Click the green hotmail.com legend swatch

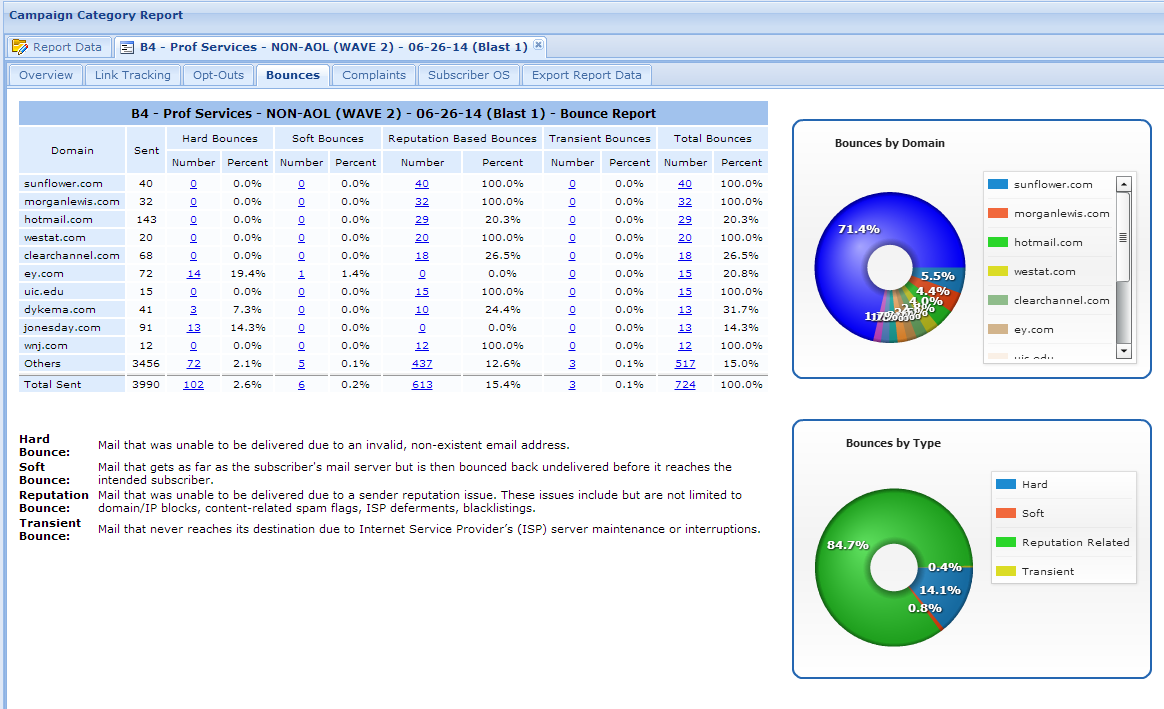[x=997, y=242]
